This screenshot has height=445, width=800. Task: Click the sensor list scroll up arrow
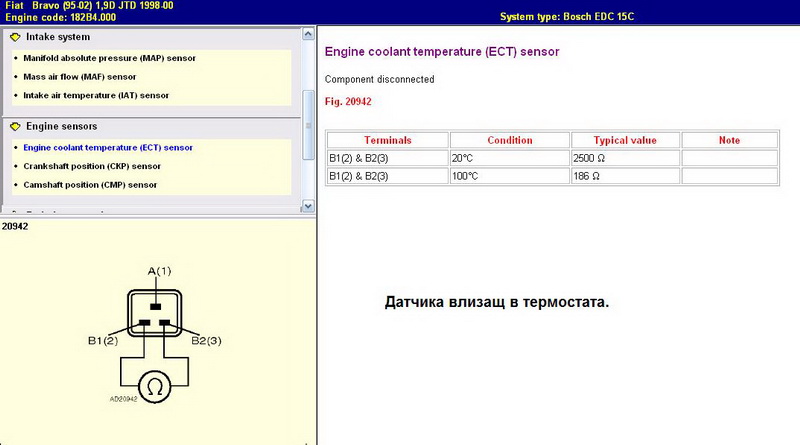point(309,35)
